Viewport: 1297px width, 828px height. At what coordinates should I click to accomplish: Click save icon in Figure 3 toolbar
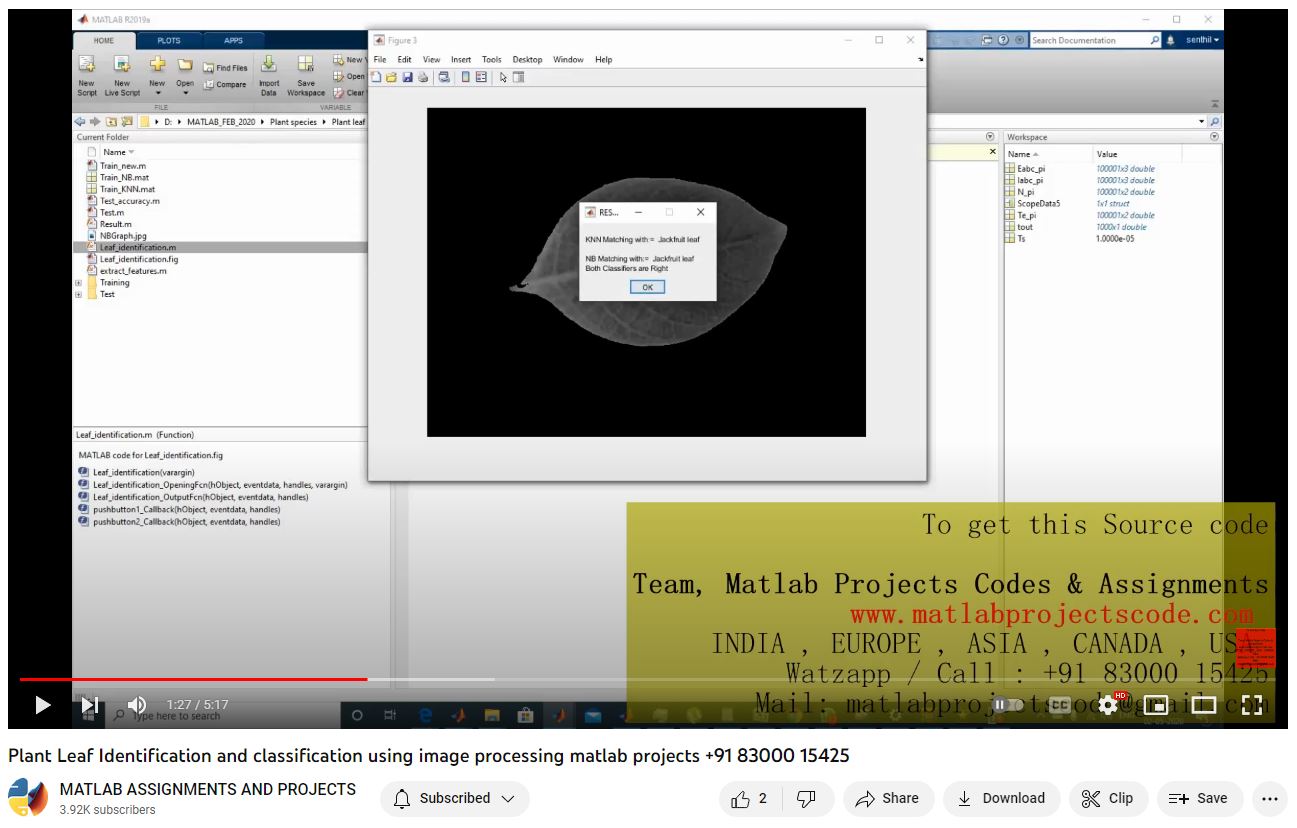click(407, 77)
